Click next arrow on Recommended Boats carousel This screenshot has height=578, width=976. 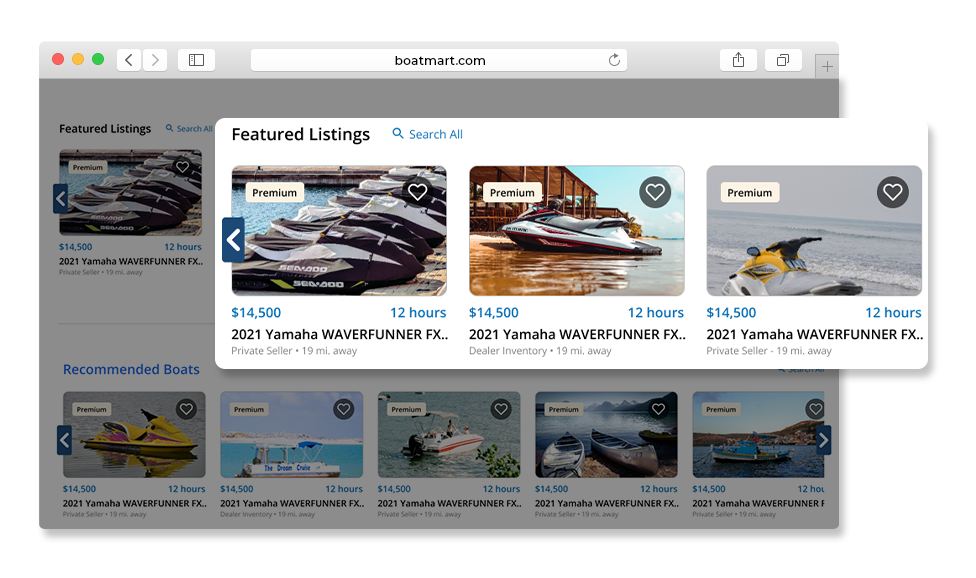pyautogui.click(x=824, y=440)
